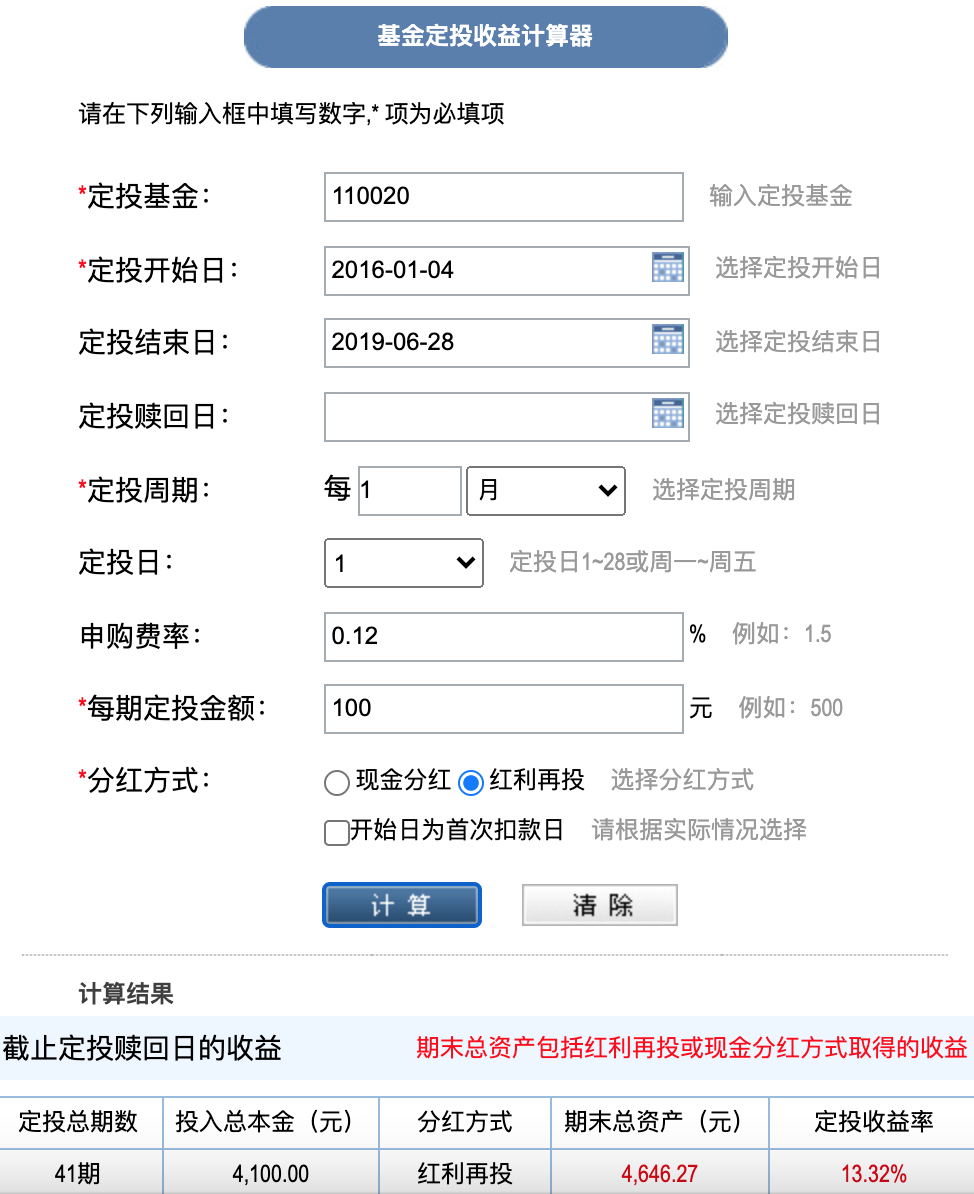Open calendar picker for 定投赎回日

[668, 413]
